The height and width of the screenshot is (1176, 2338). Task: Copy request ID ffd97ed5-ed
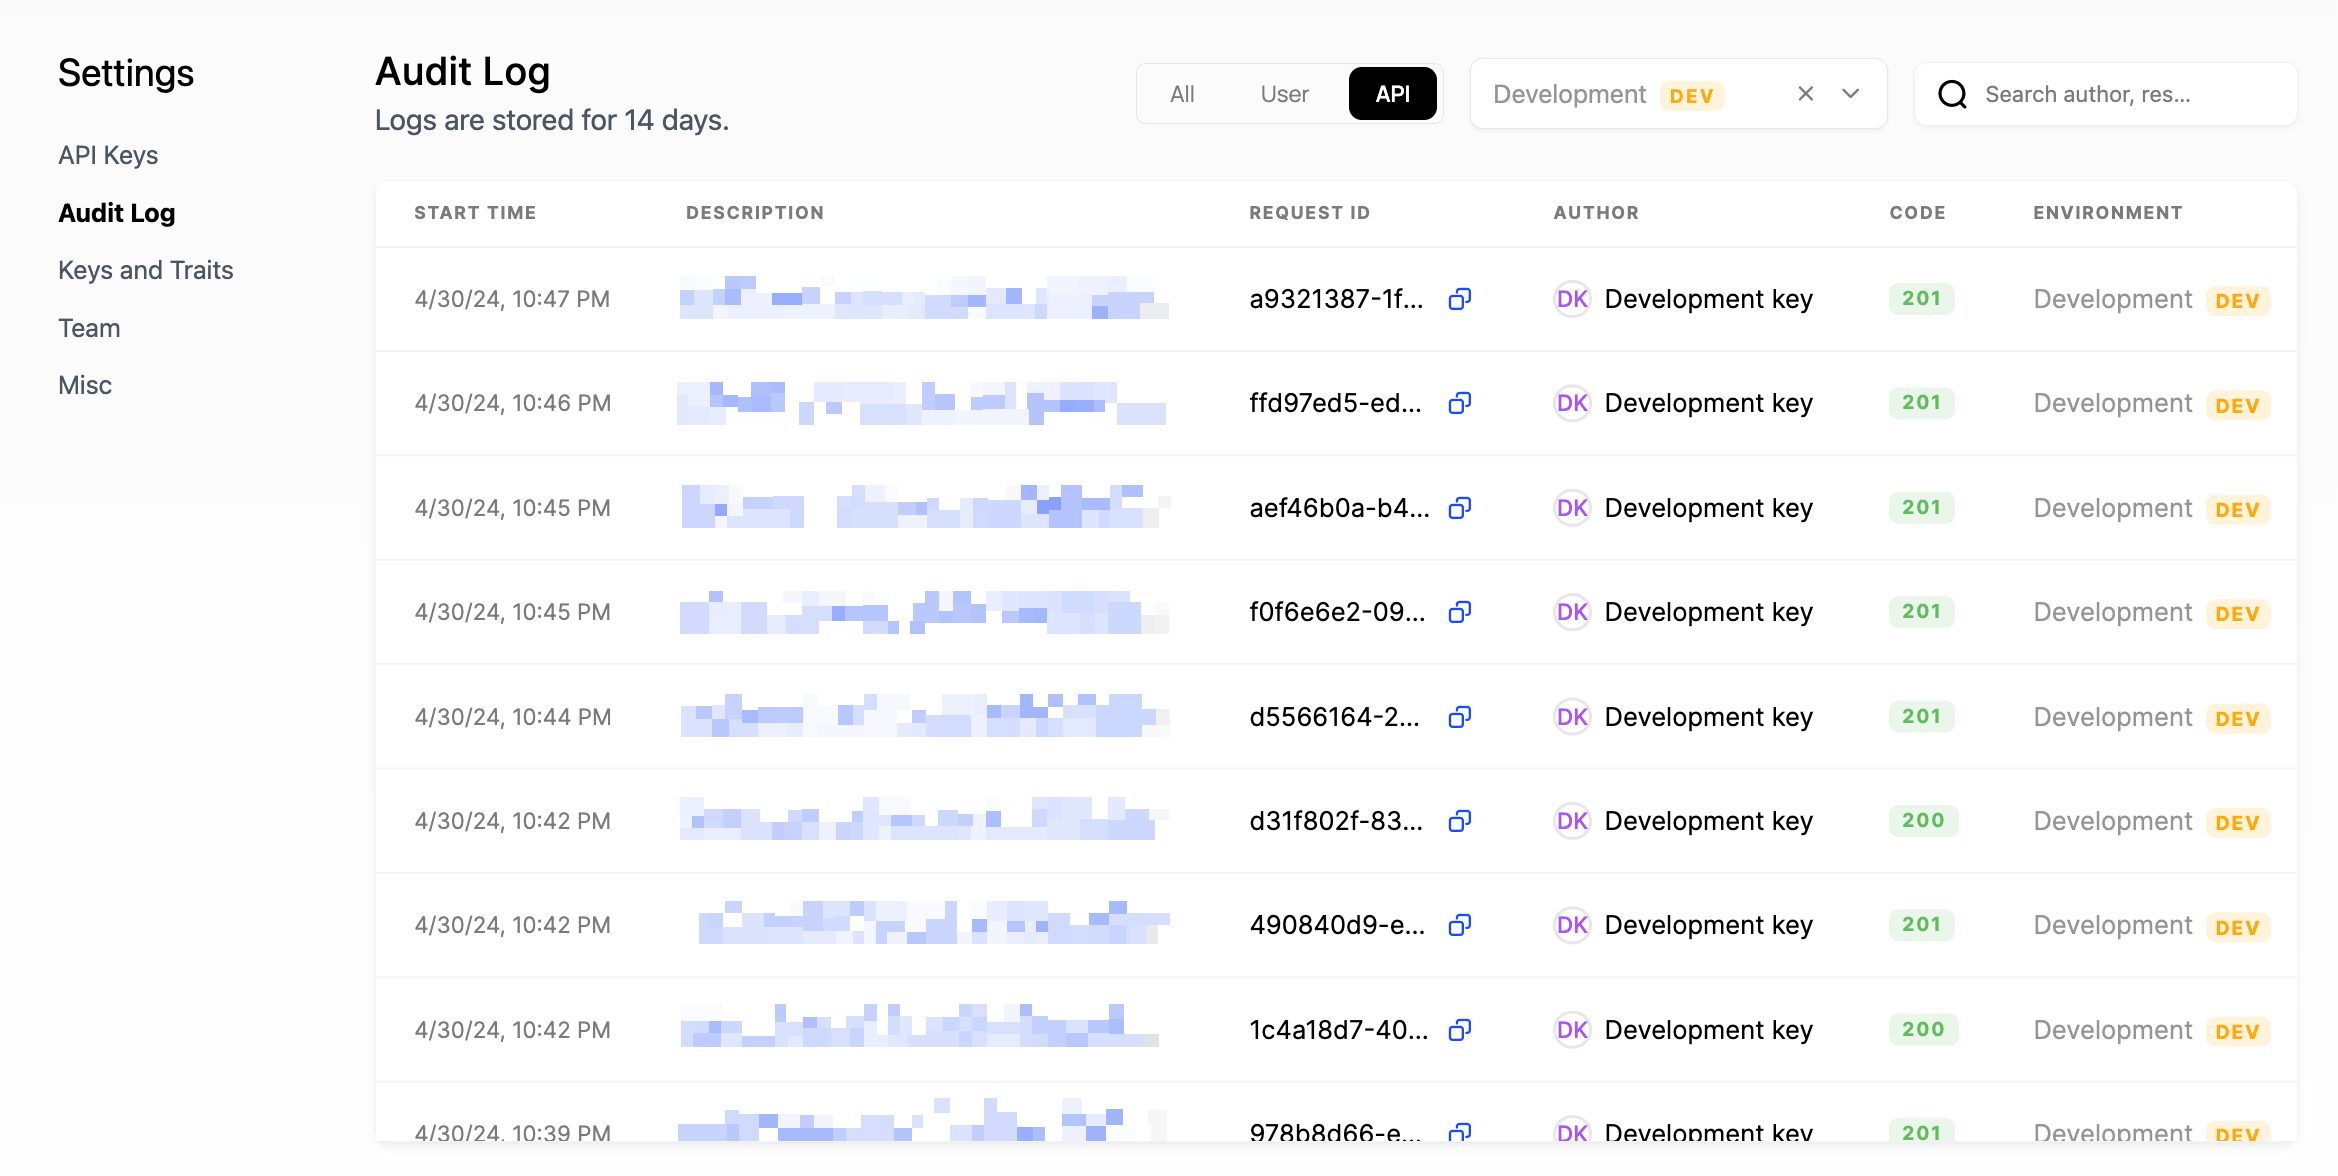[x=1460, y=403]
